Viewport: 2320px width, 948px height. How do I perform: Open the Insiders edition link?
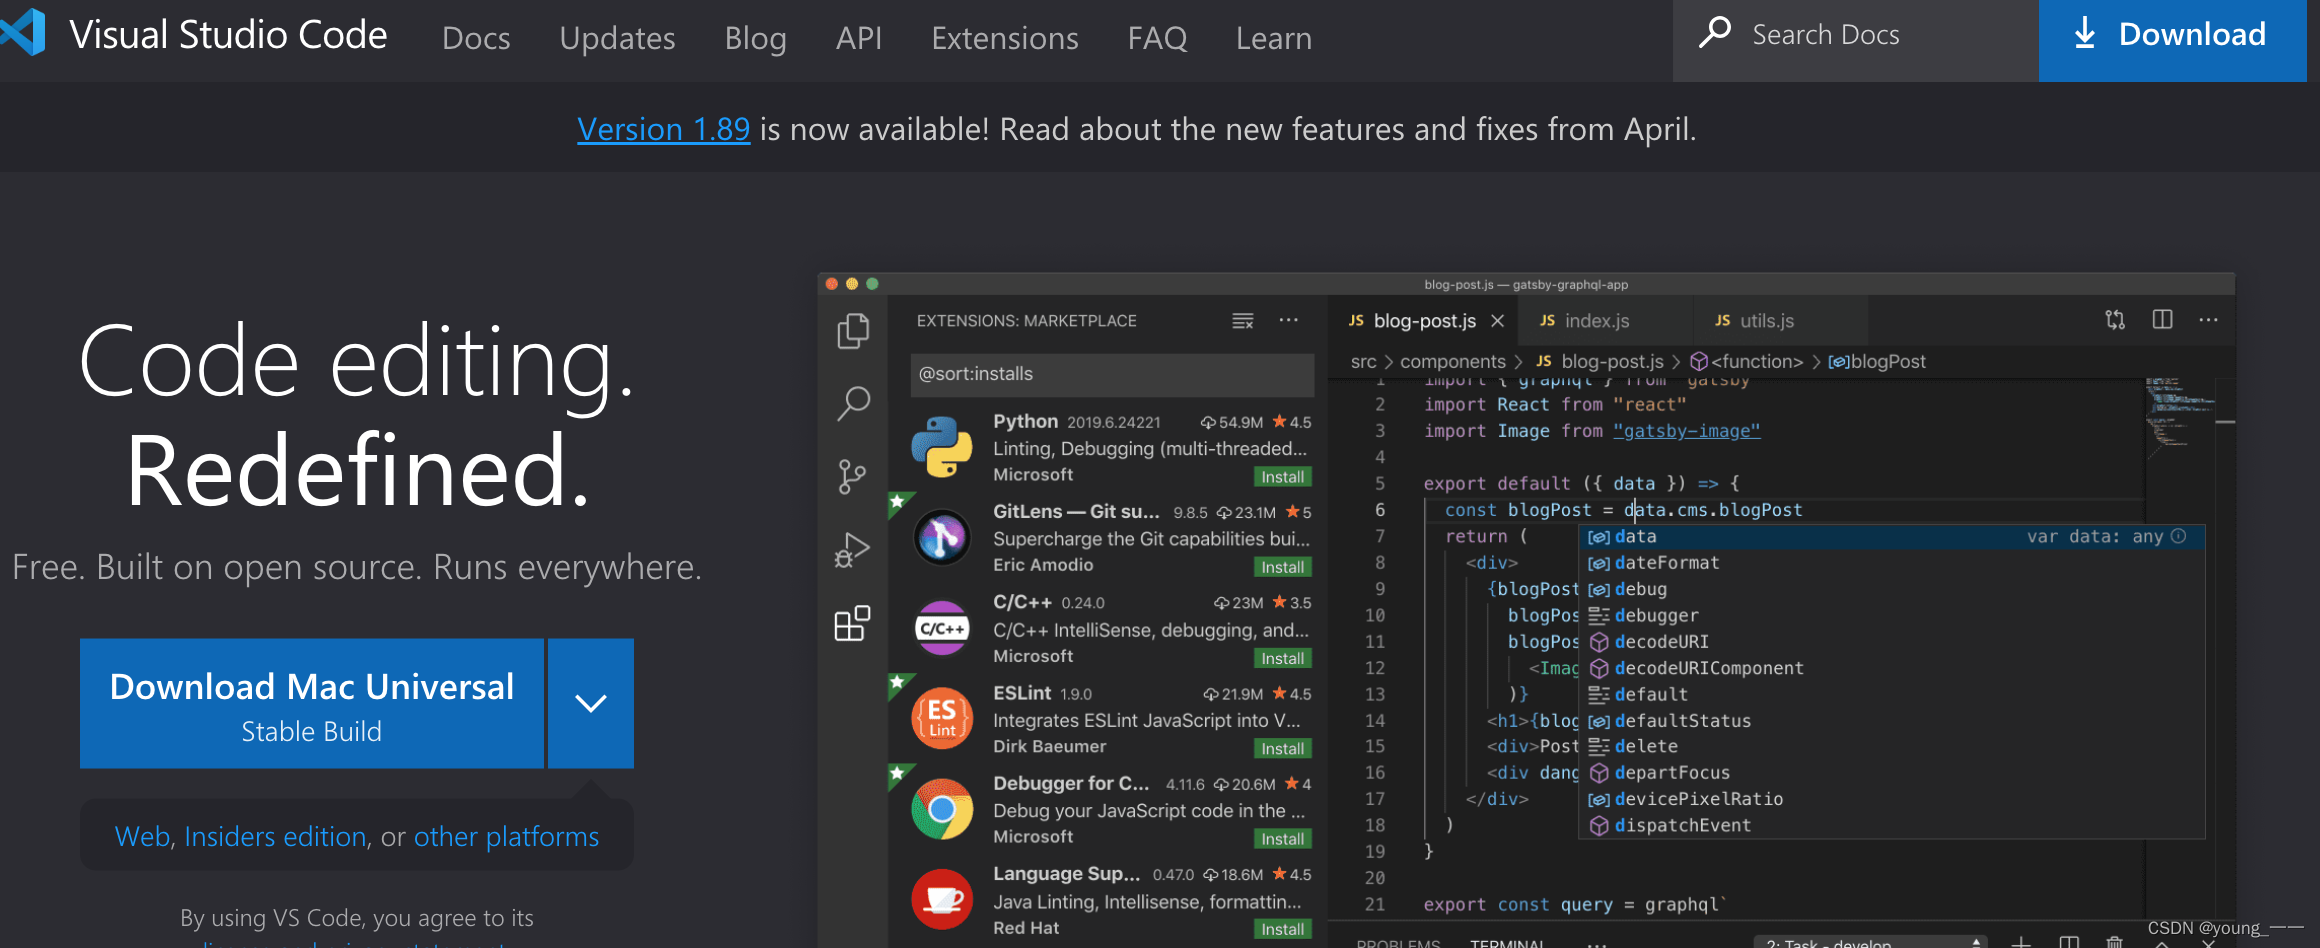(x=275, y=836)
